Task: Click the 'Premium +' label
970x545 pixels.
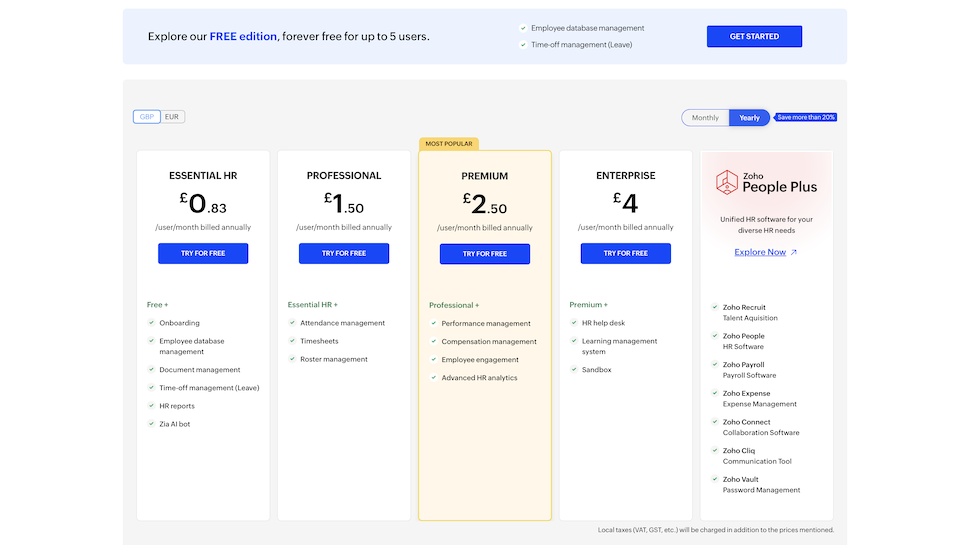Action: (x=588, y=304)
